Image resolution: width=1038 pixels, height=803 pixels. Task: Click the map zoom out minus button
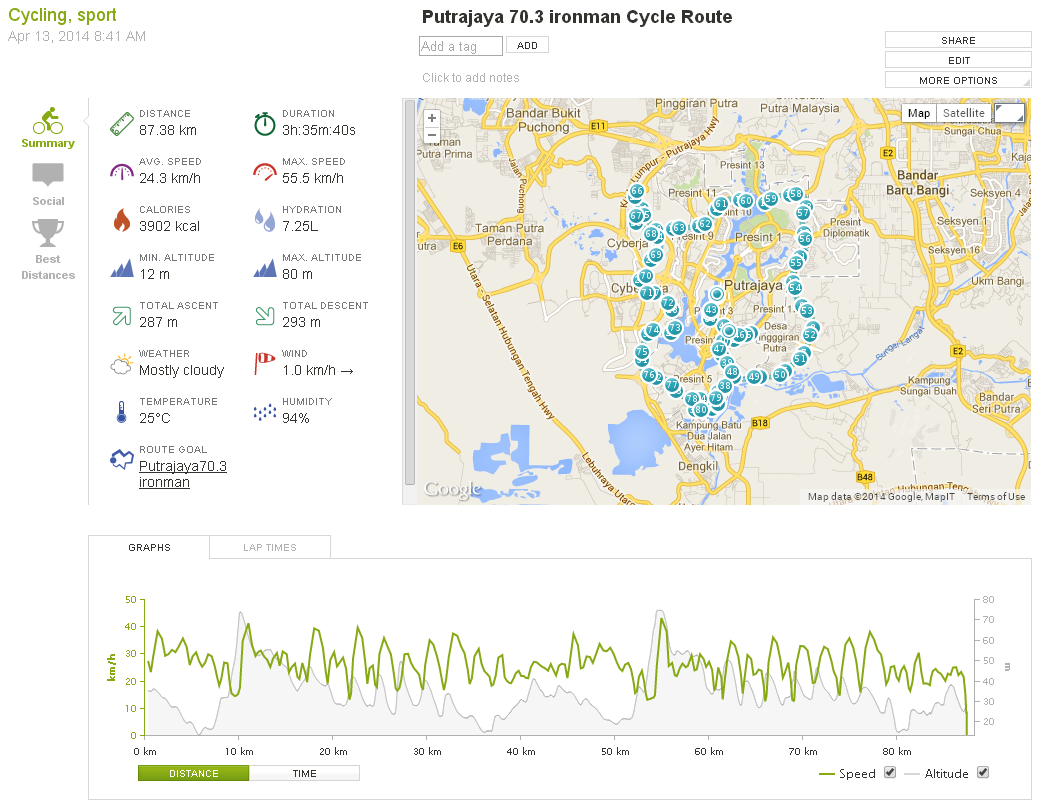click(432, 134)
